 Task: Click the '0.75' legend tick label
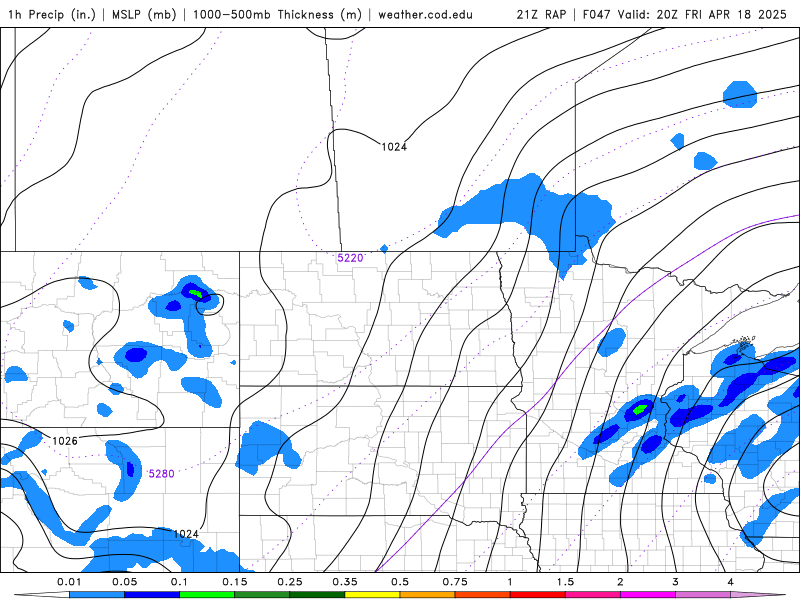pyautogui.click(x=455, y=582)
